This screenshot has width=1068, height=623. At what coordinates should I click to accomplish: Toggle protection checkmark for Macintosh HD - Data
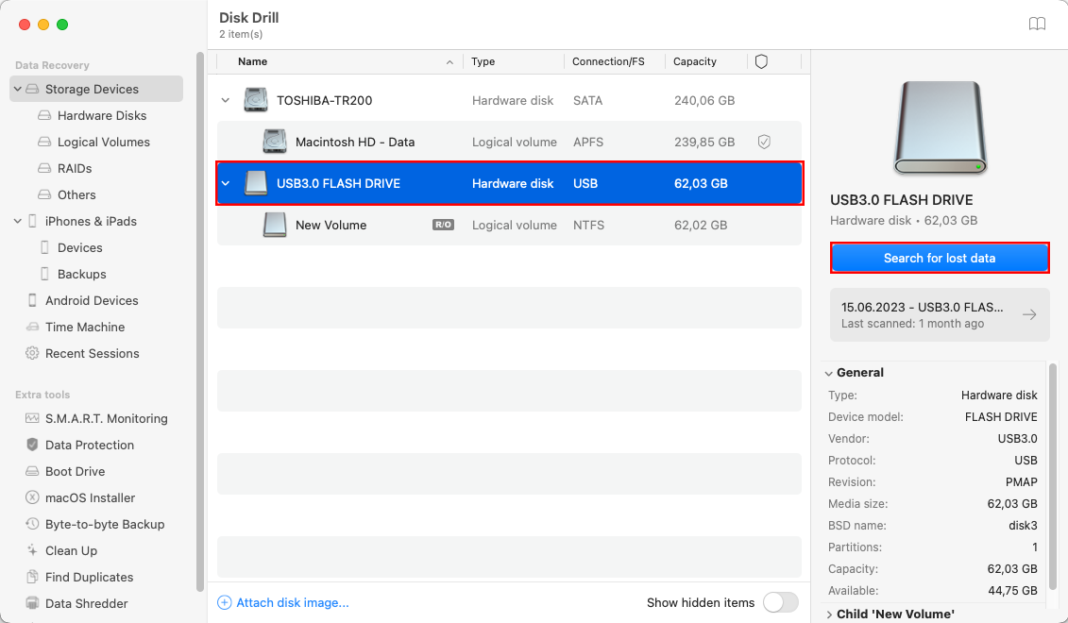click(764, 141)
